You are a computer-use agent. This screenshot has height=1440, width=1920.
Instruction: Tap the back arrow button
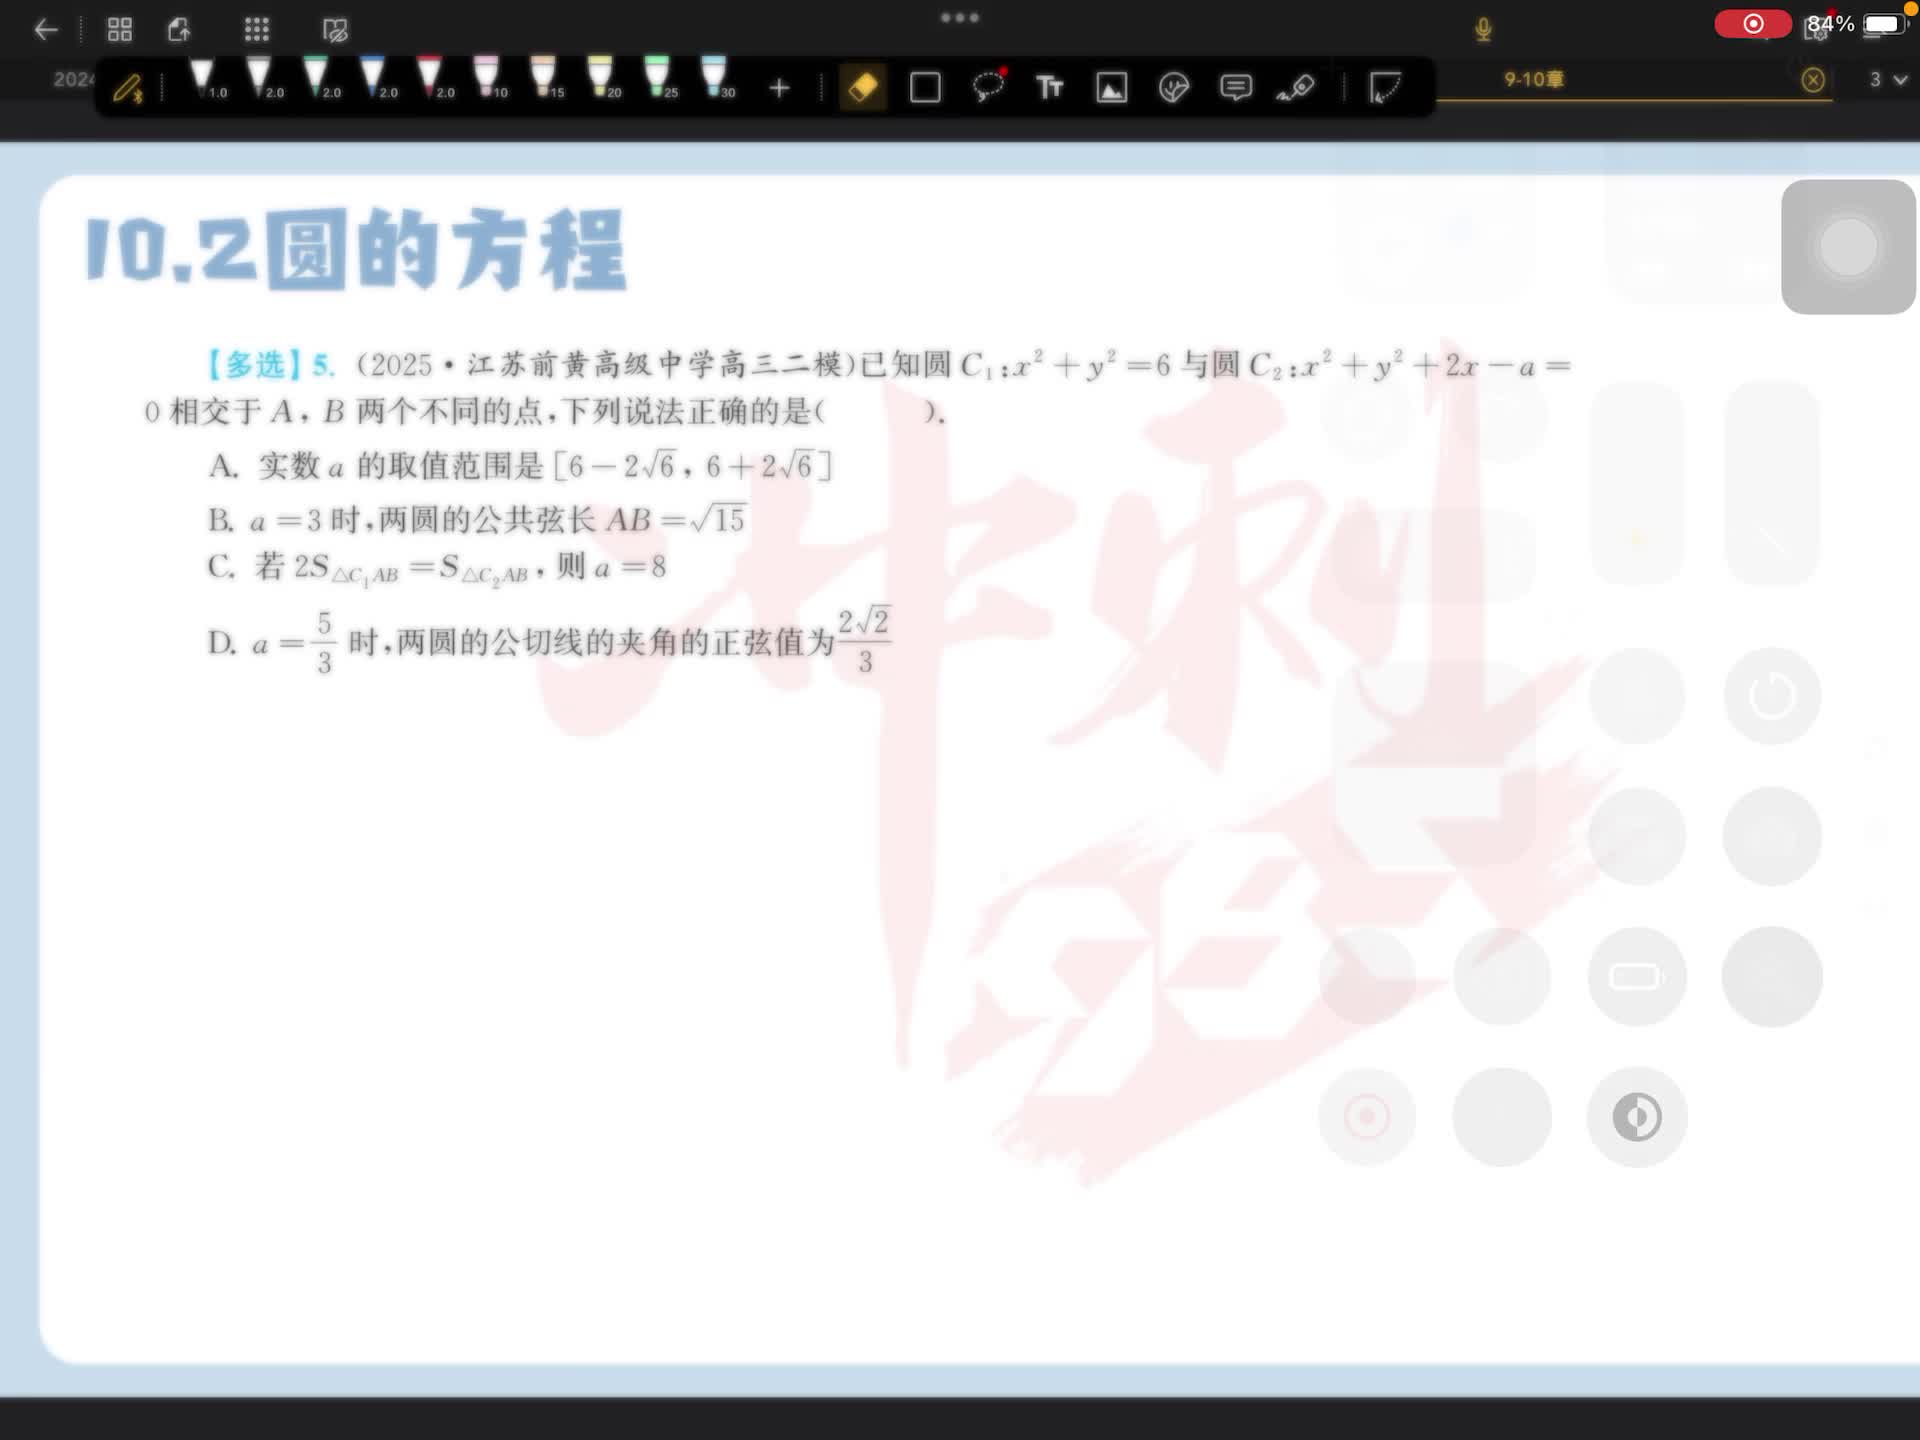pos(46,30)
